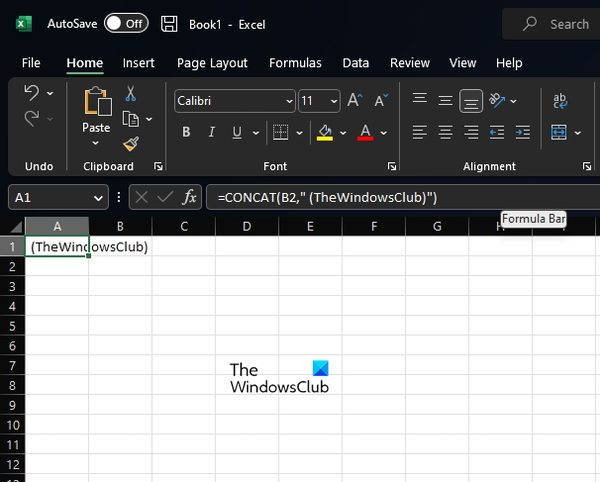Expand the Paste options arrow
Viewport: 600px width, 482px height.
(x=96, y=143)
